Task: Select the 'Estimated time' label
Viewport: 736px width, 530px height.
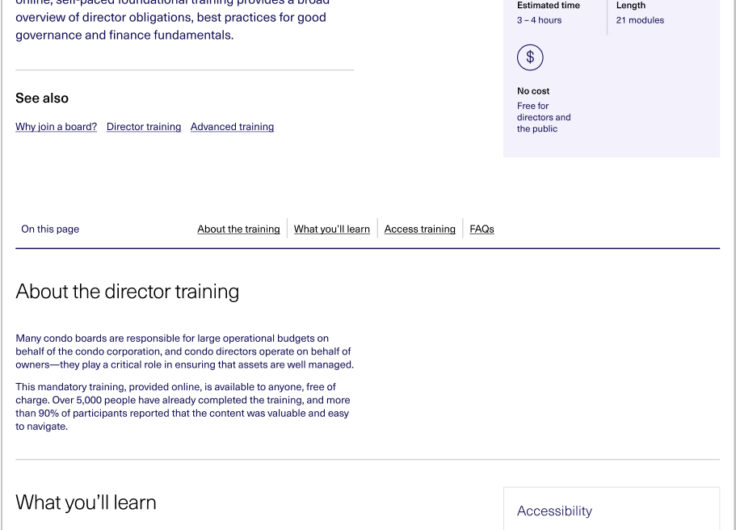Action: point(548,5)
